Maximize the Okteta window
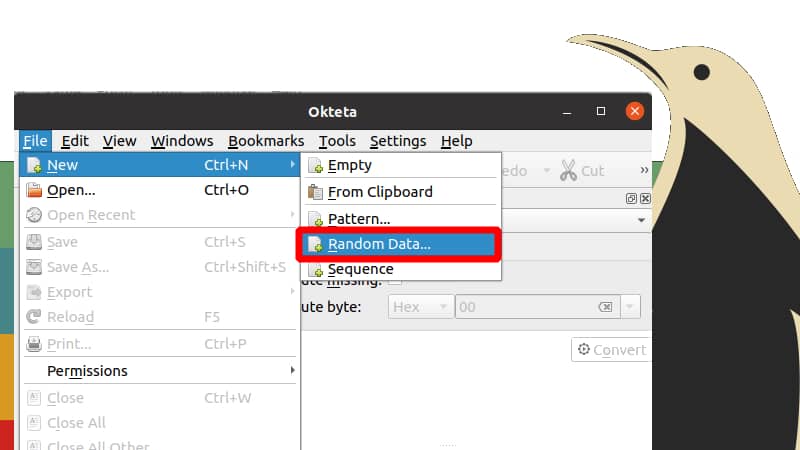 [x=601, y=111]
